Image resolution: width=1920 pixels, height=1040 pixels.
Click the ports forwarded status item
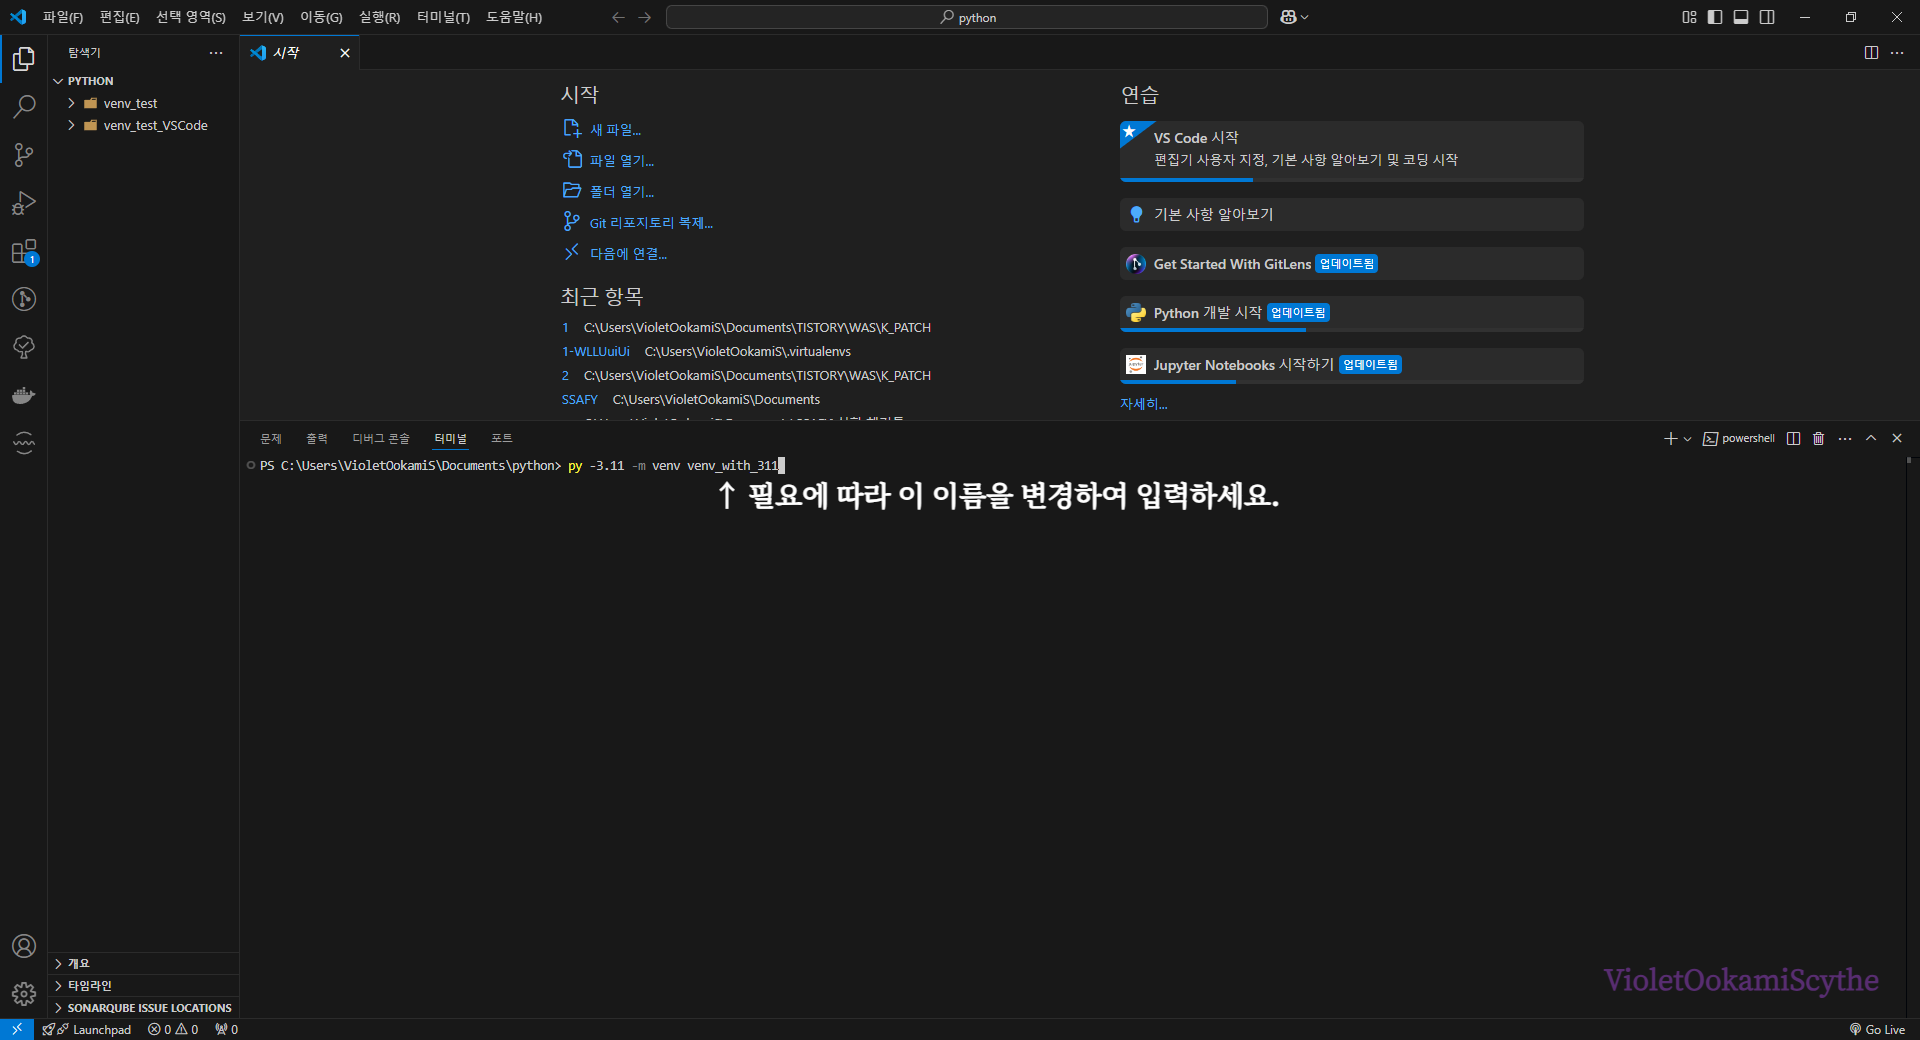pos(226,1029)
